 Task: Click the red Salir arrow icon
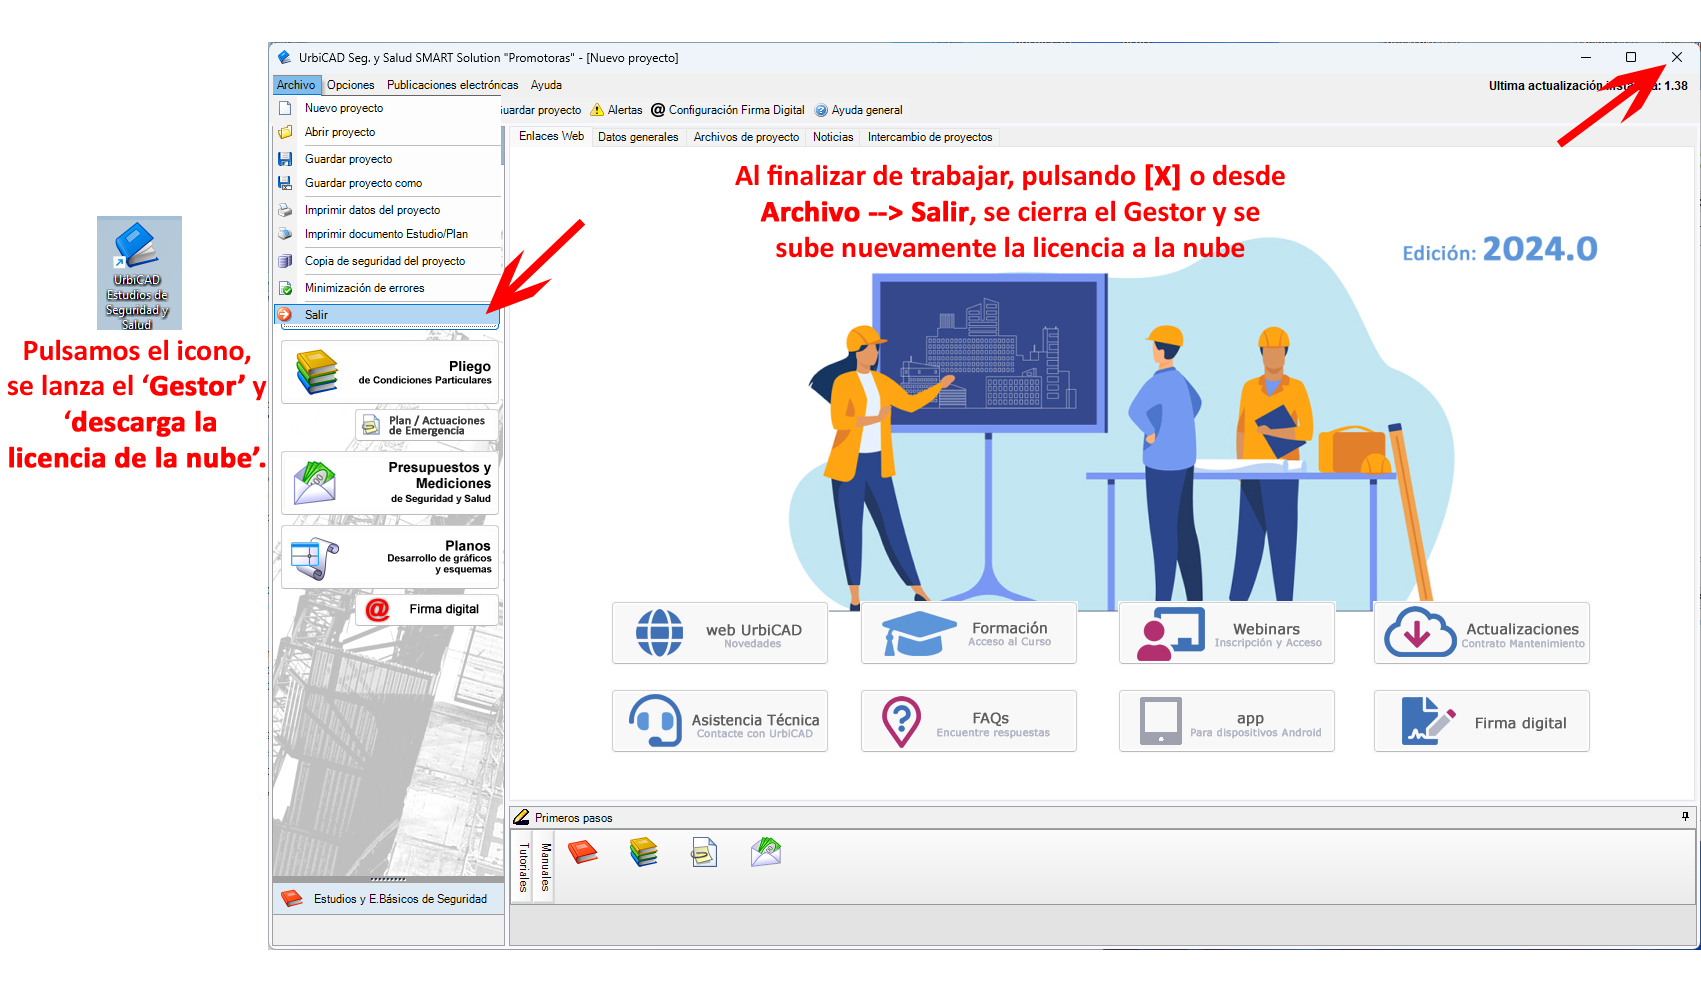(285, 315)
